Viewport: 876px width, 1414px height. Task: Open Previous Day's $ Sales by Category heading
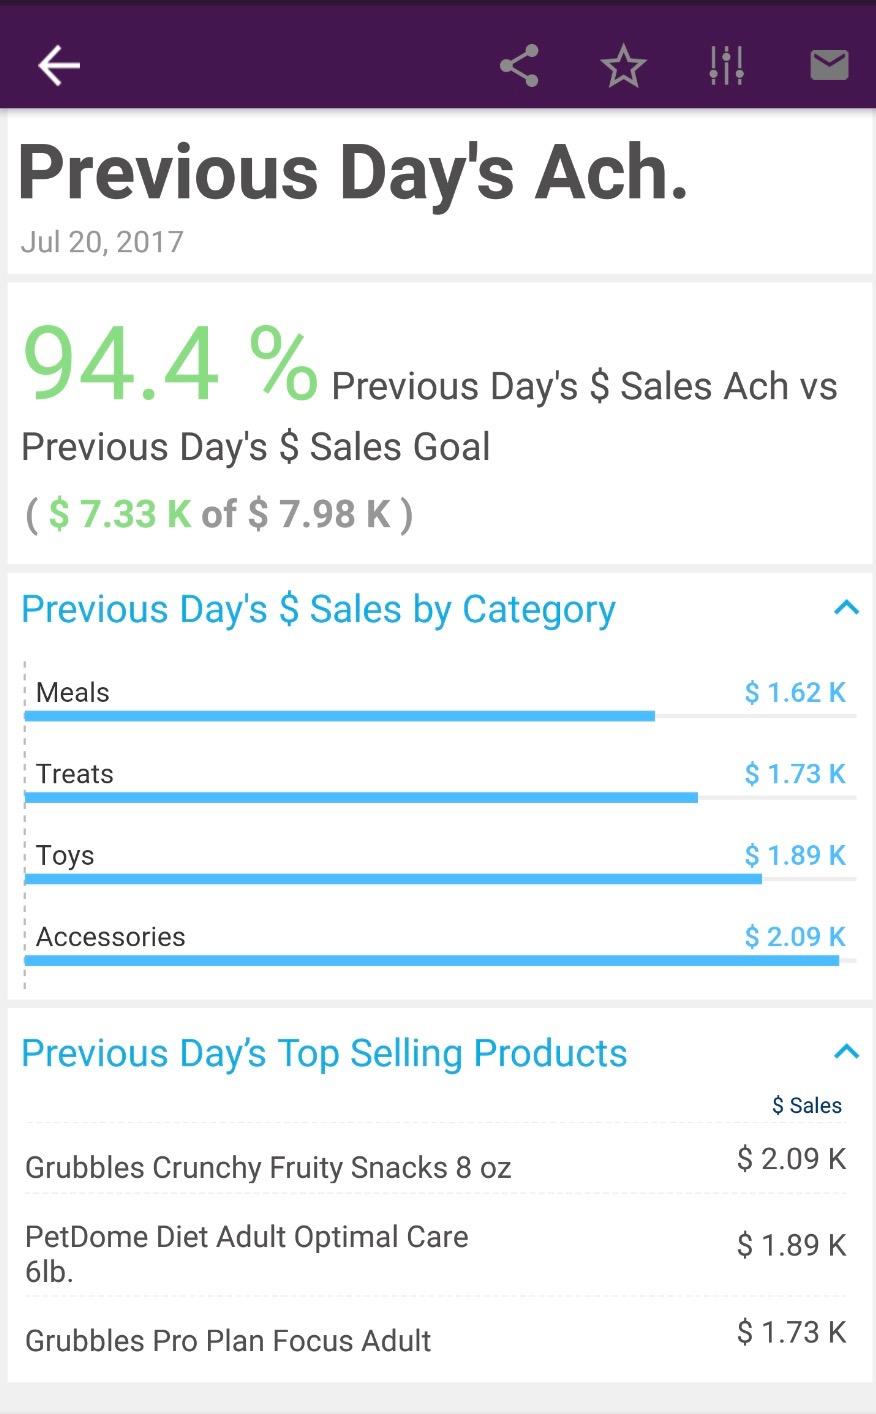(318, 609)
